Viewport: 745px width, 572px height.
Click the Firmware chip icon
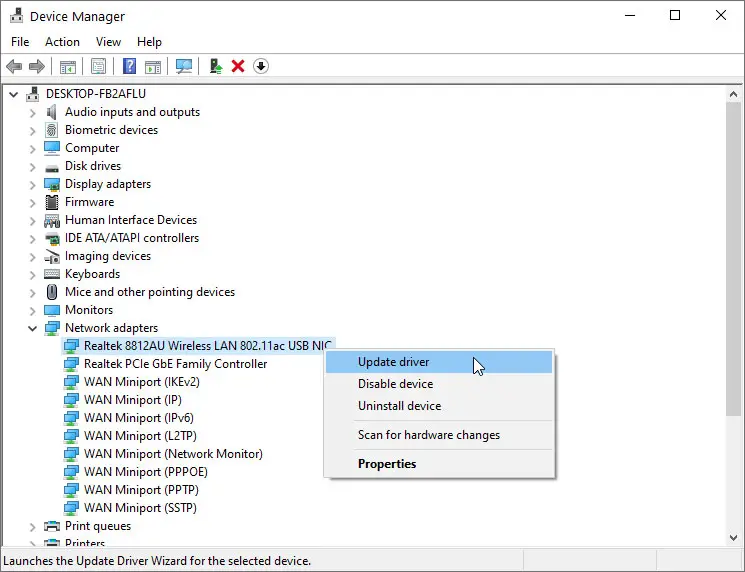[52, 202]
